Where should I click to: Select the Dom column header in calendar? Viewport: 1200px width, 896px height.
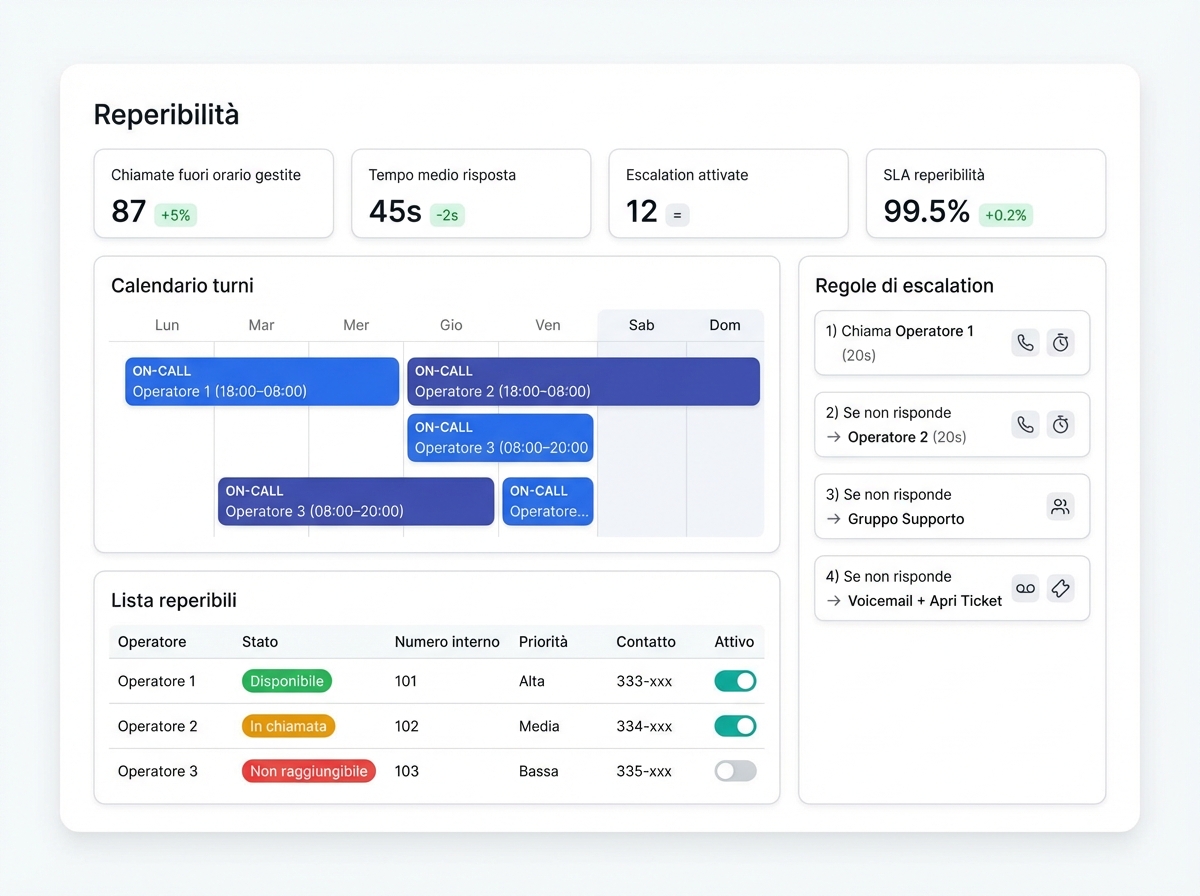click(725, 325)
